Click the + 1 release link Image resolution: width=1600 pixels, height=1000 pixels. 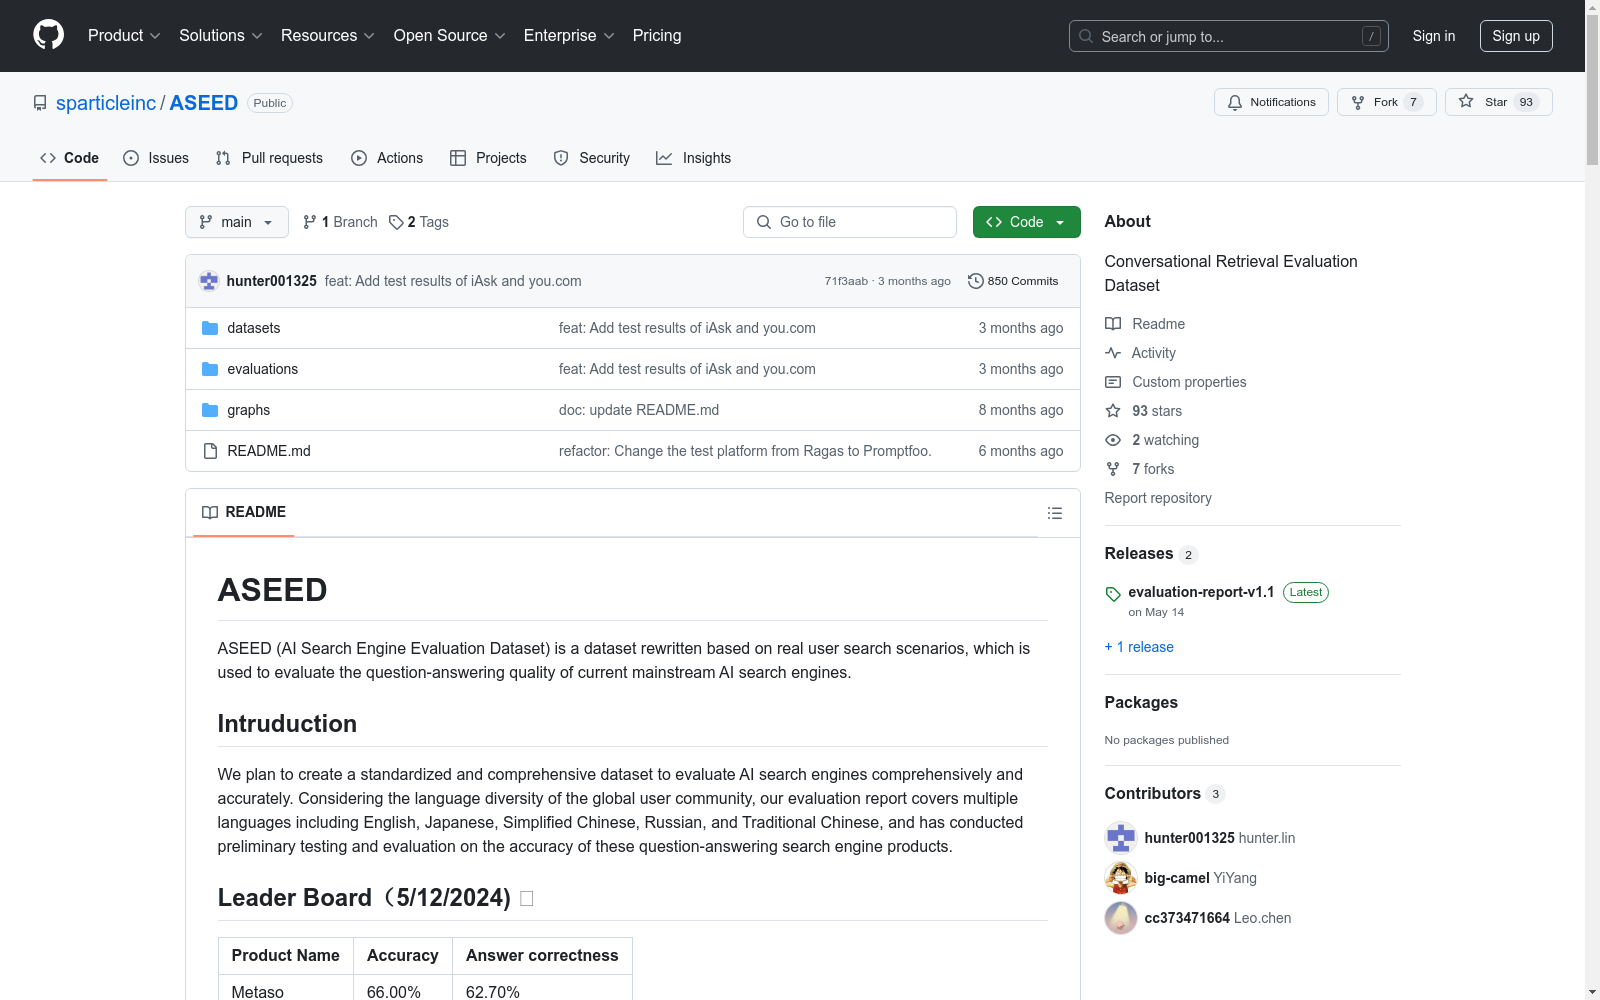point(1139,647)
